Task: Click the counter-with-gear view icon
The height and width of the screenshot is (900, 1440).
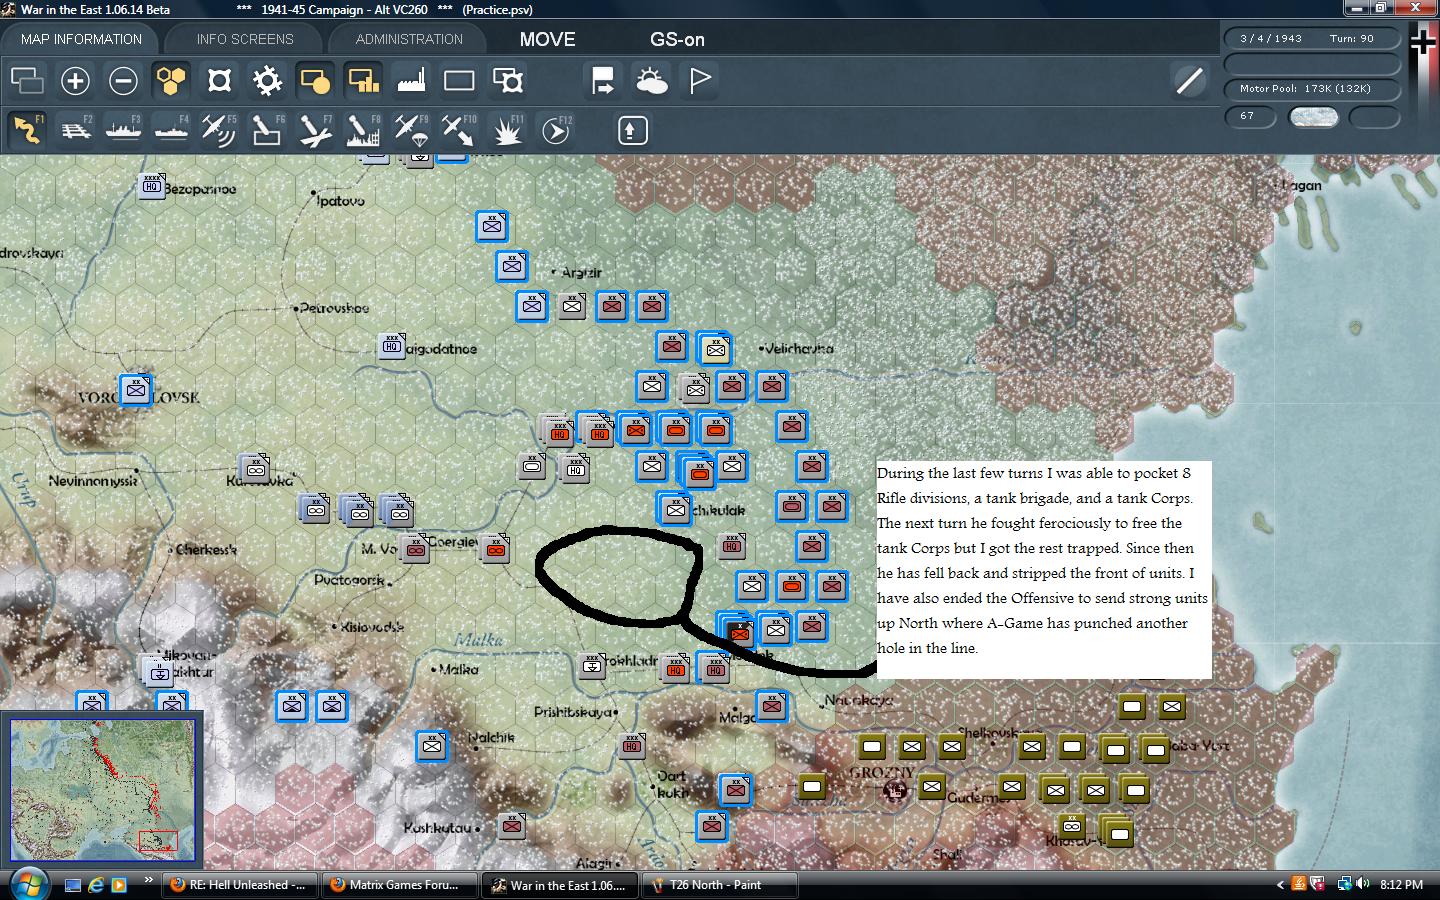Action: [507, 80]
